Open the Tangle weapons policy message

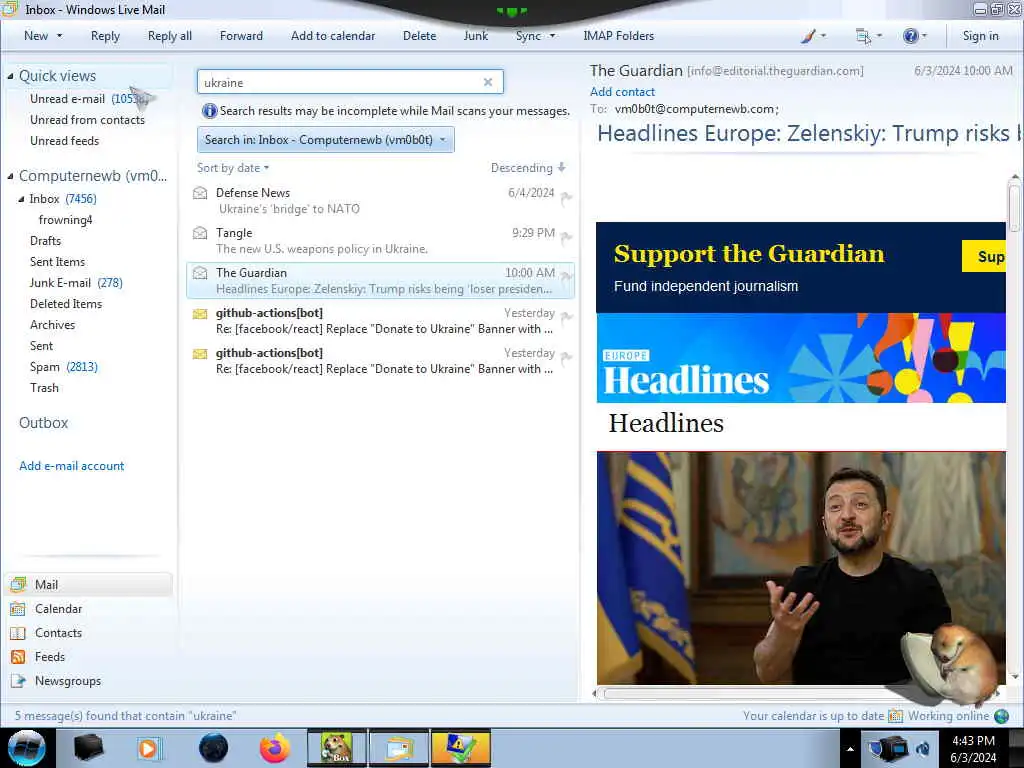tap(381, 241)
